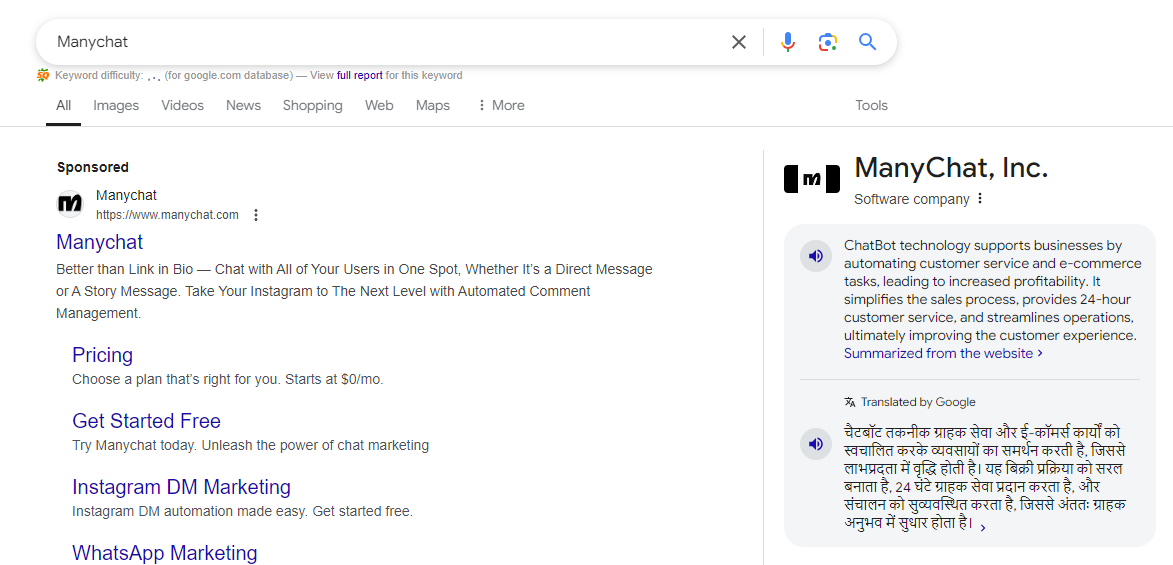
Task: Open the Tools filter button
Action: (x=871, y=105)
